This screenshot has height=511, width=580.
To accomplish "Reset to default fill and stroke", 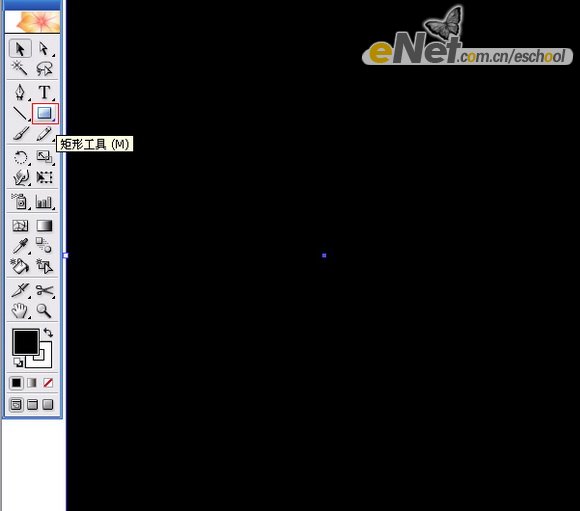I will click(18, 363).
